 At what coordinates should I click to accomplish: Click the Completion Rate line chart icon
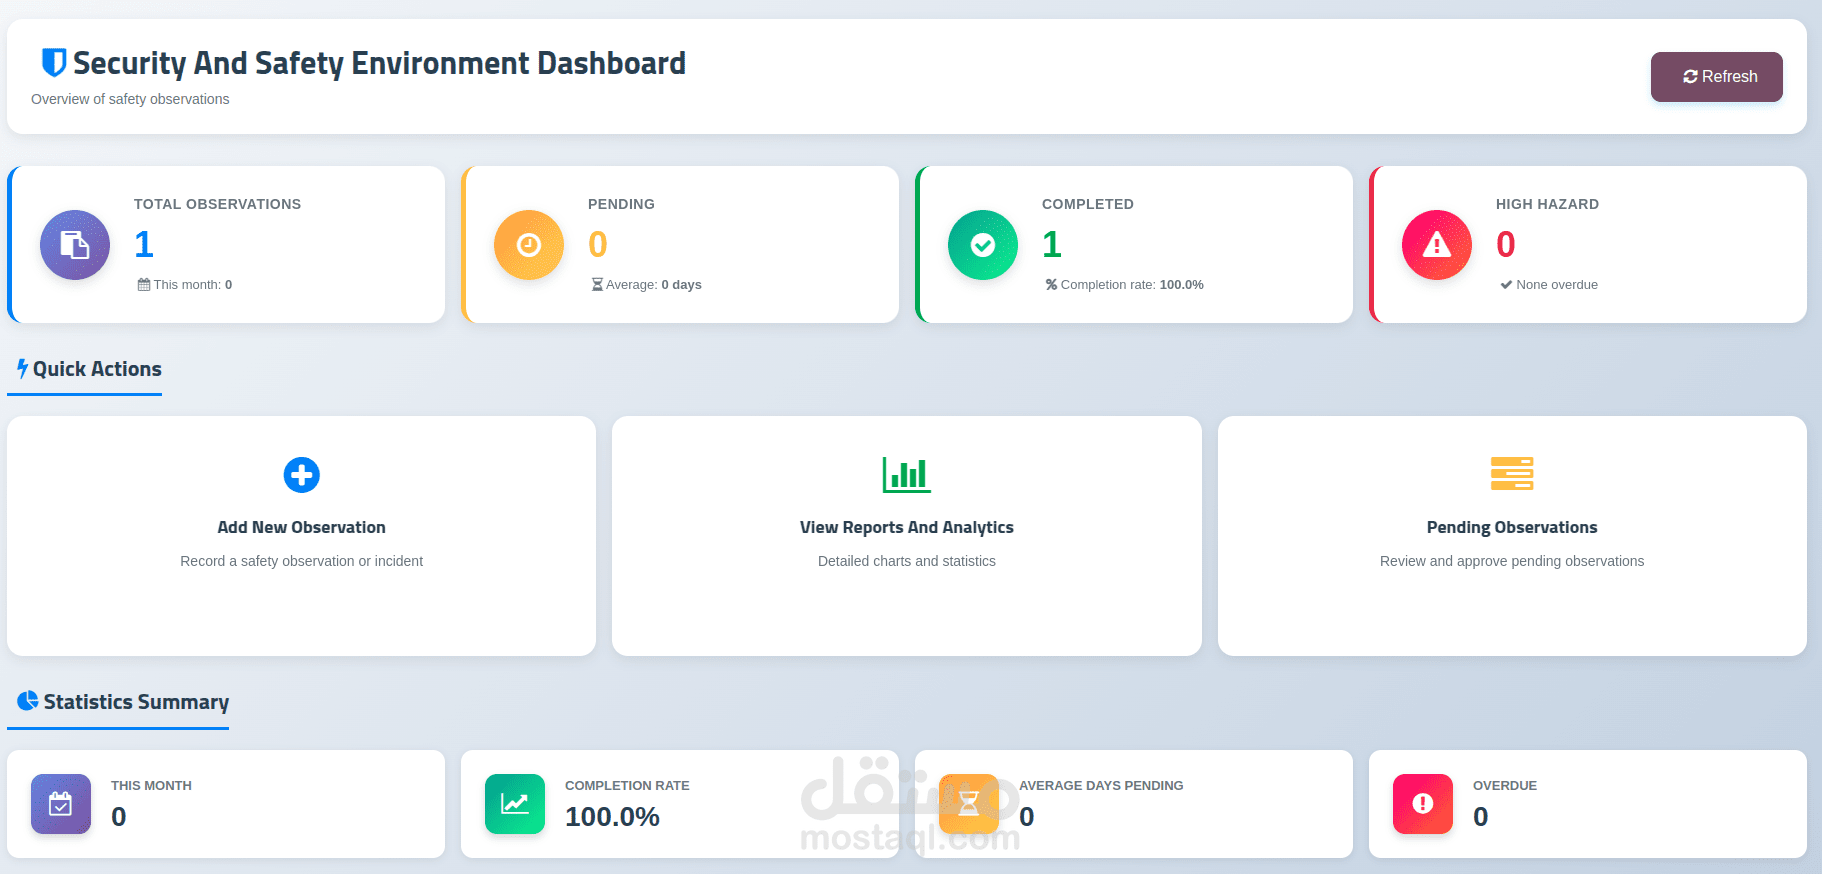tap(515, 804)
